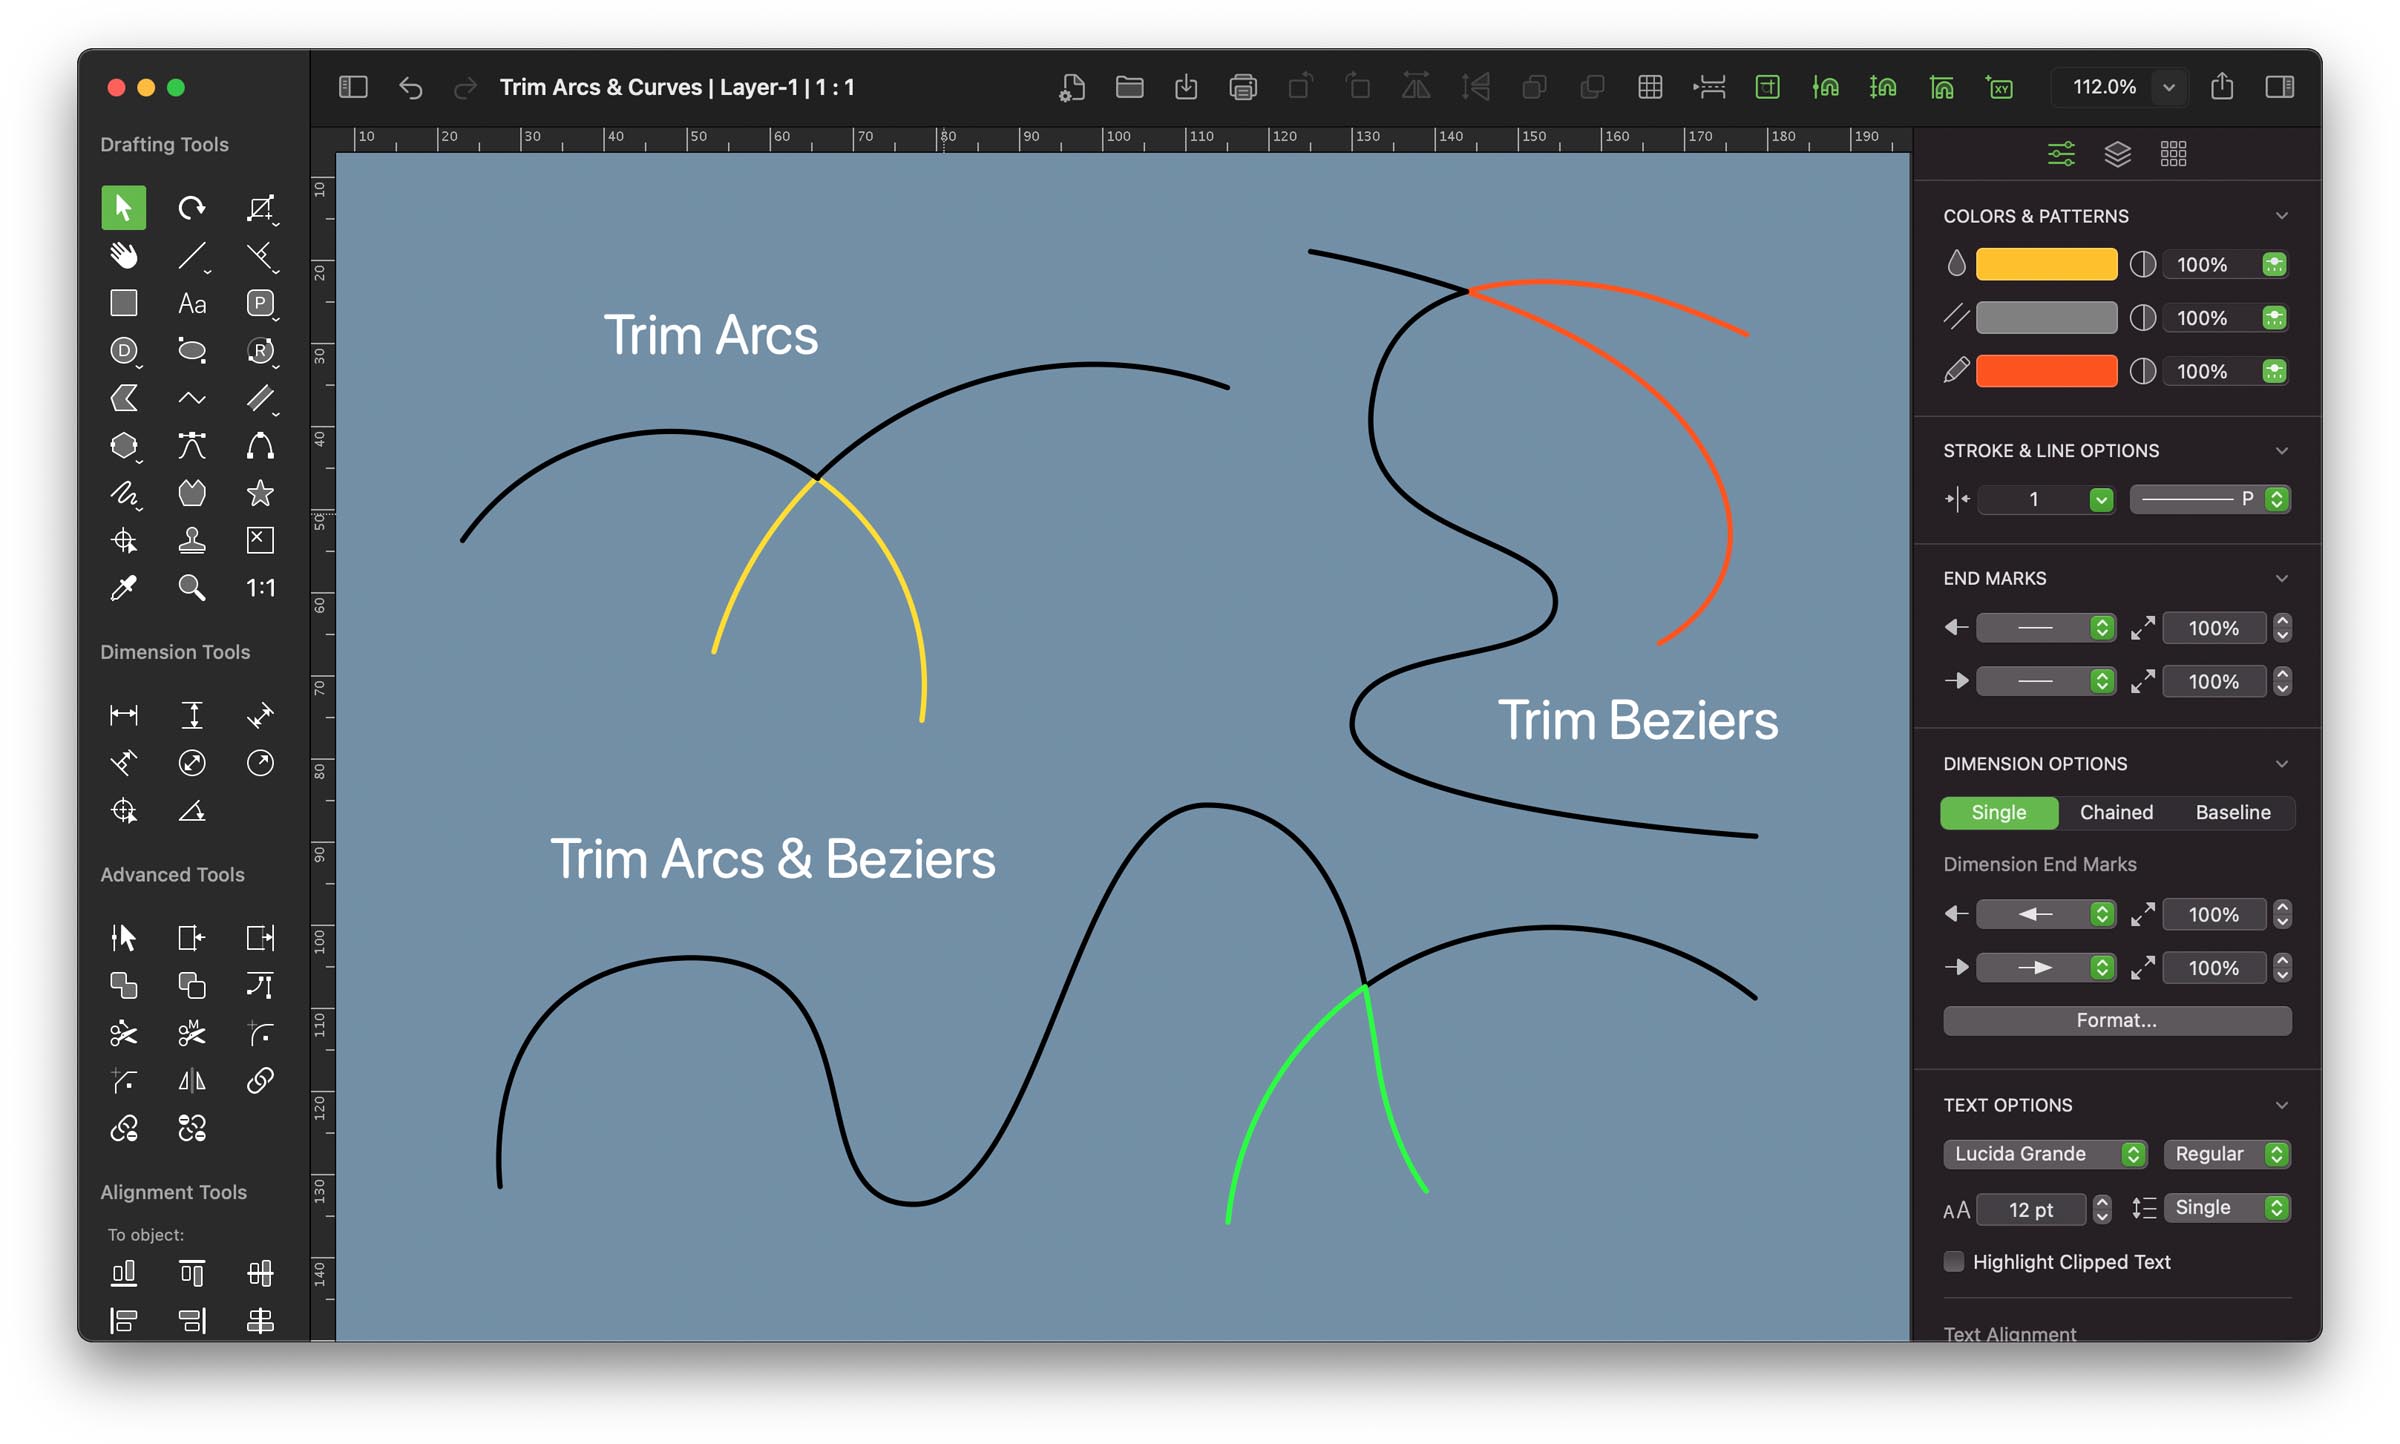Select Chained dimension mode
The image size is (2400, 1444).
point(2116,812)
